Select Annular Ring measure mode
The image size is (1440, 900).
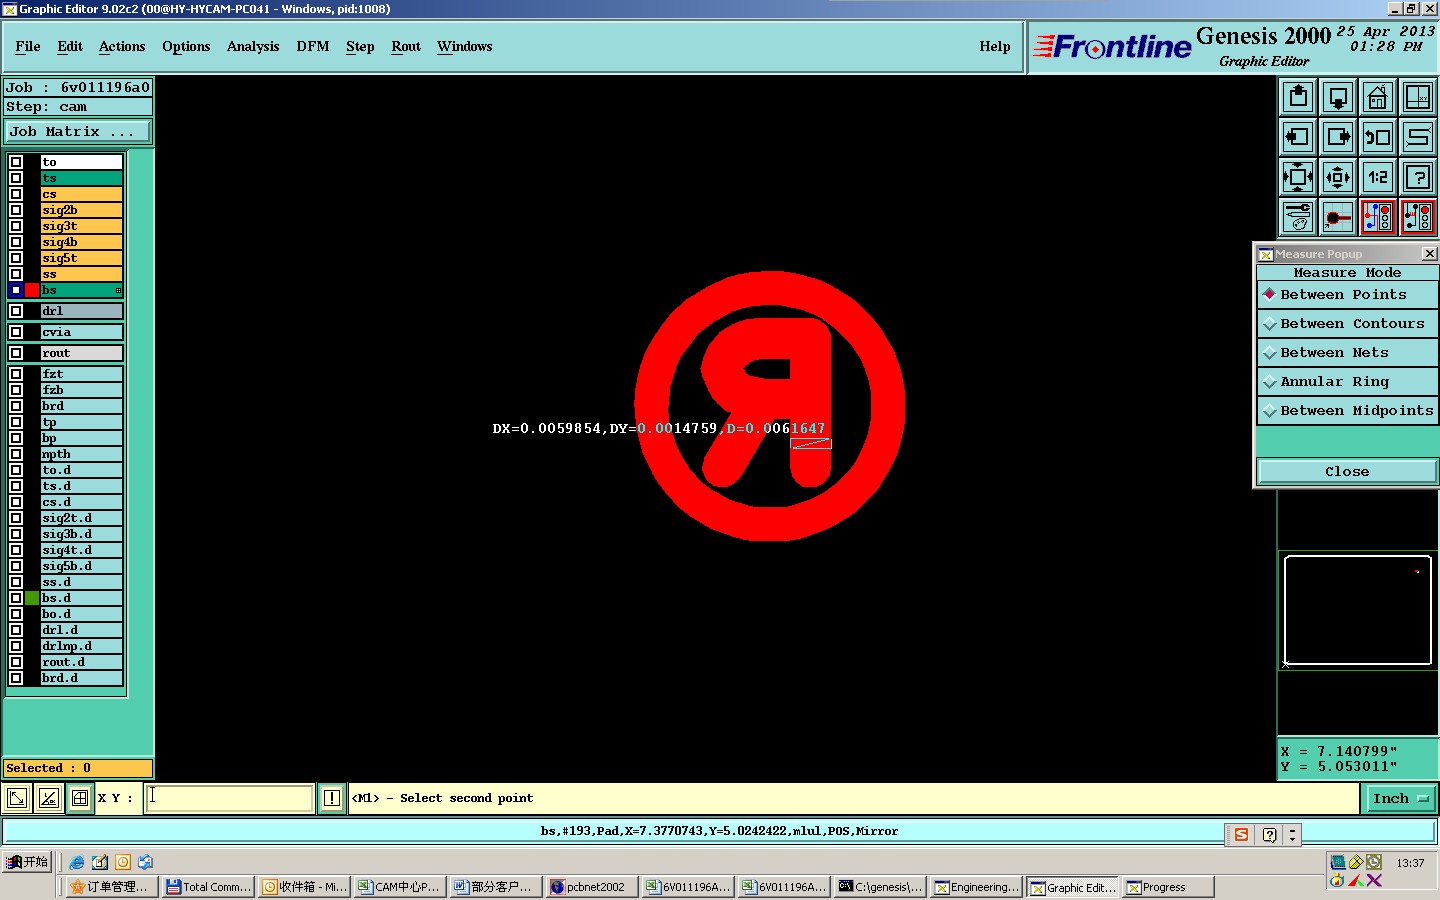pos(1347,382)
